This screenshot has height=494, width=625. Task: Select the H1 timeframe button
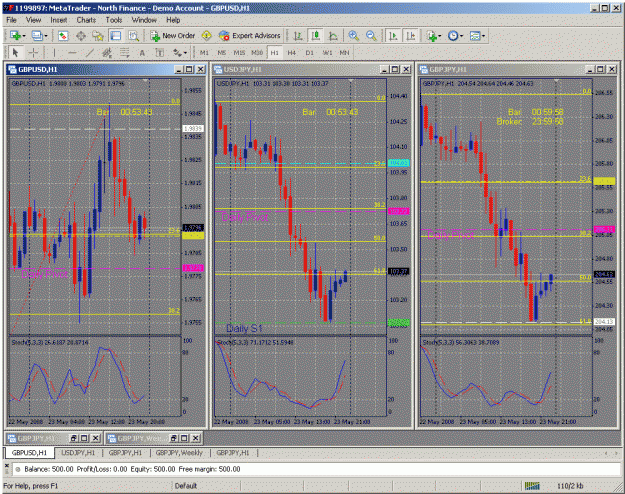[275, 53]
